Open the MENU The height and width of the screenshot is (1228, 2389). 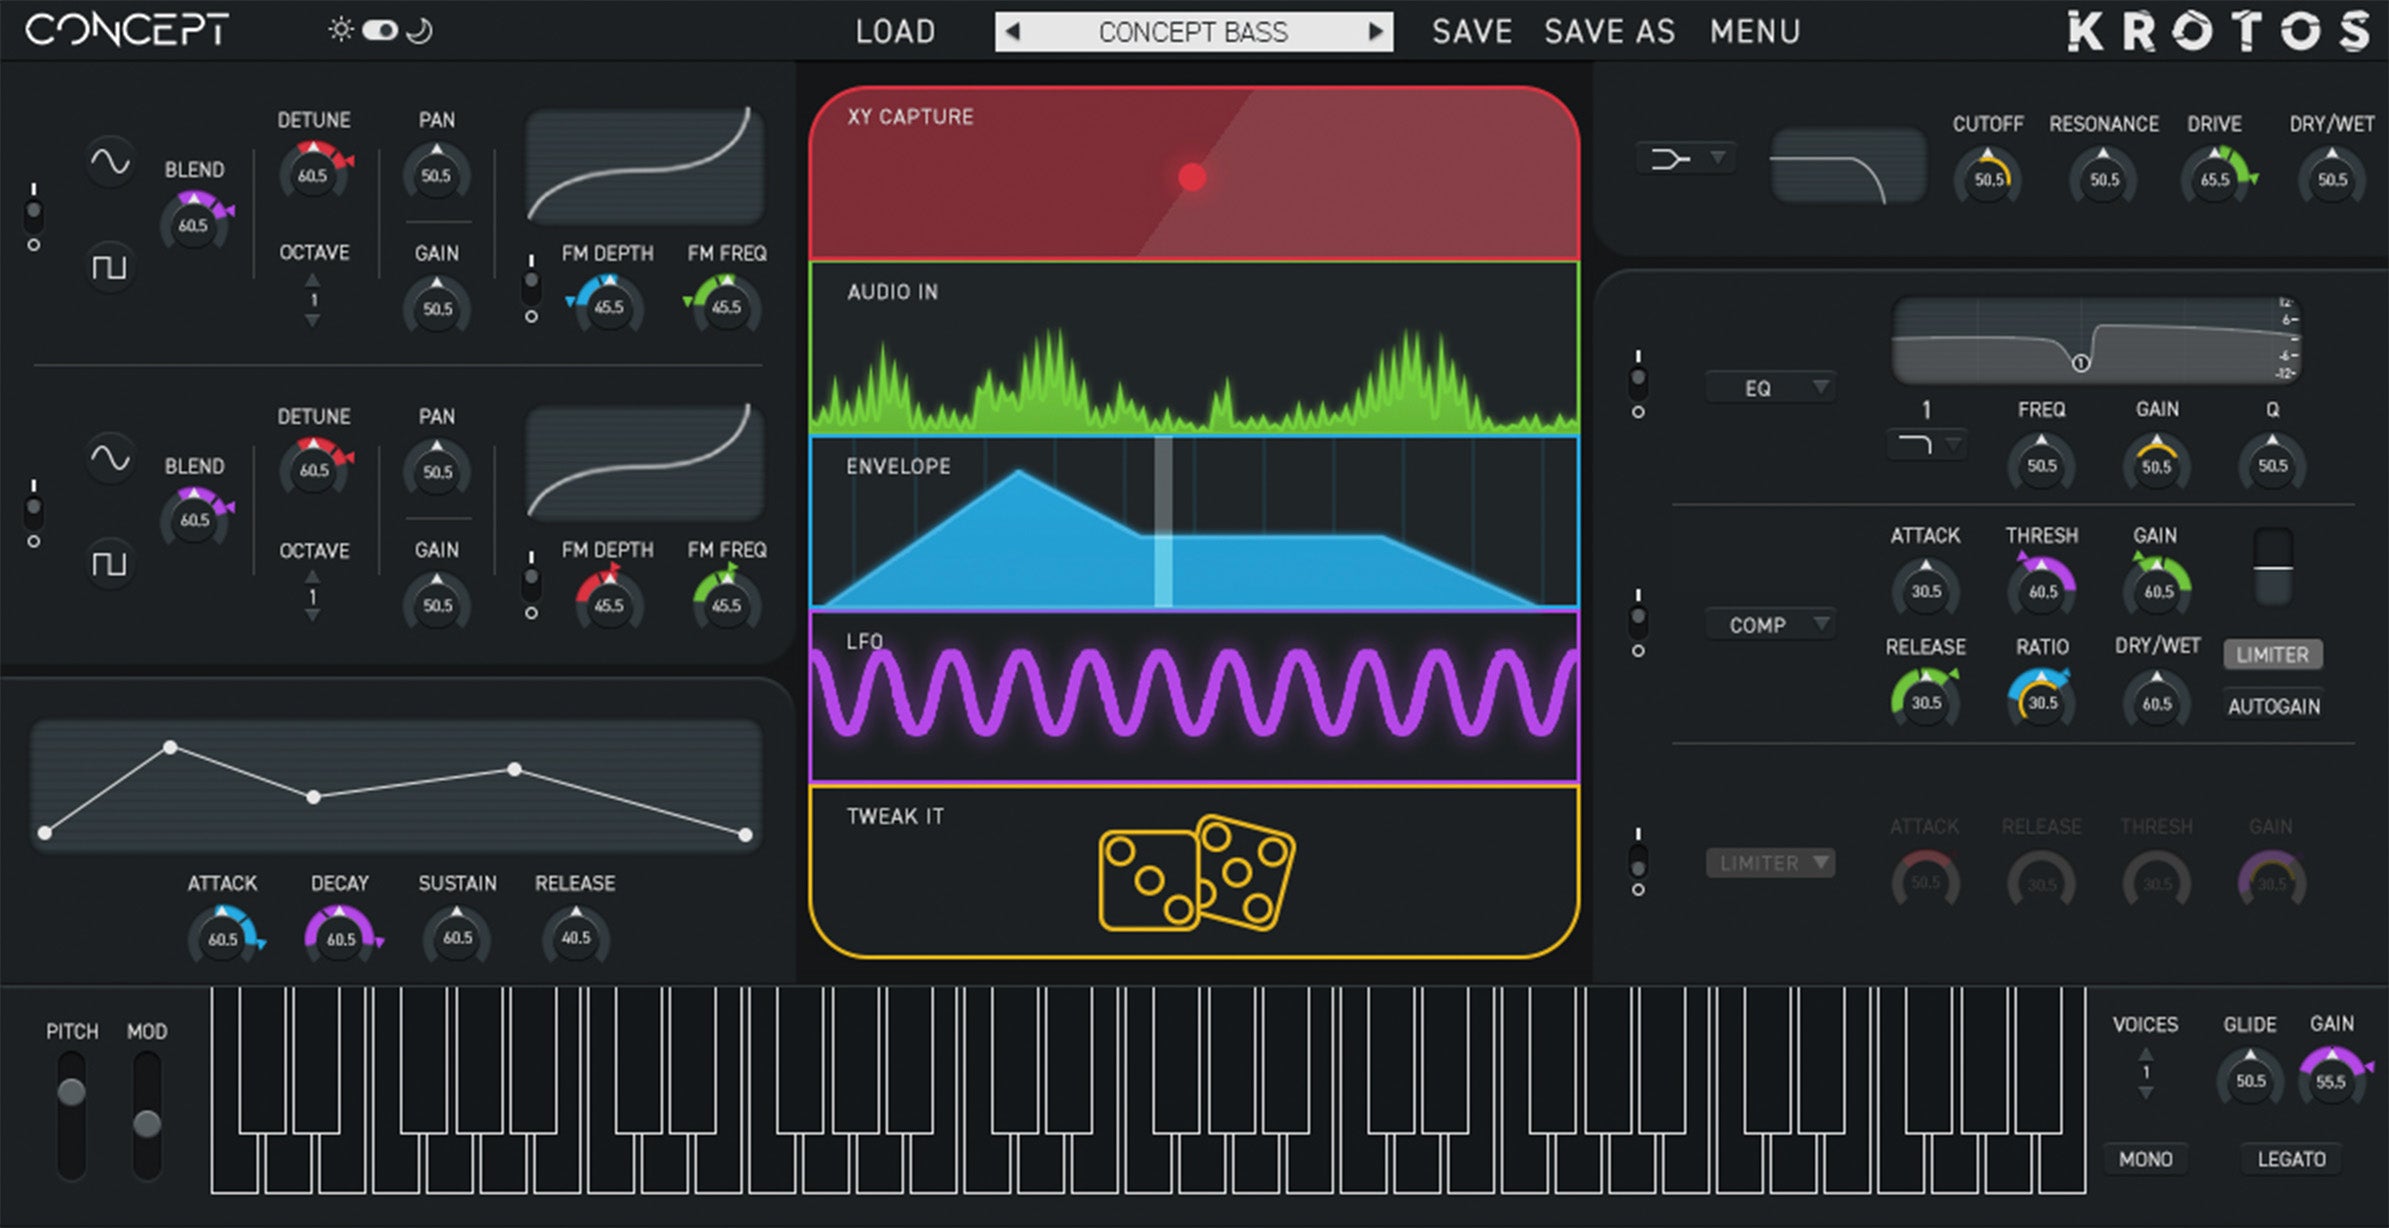pos(1755,31)
